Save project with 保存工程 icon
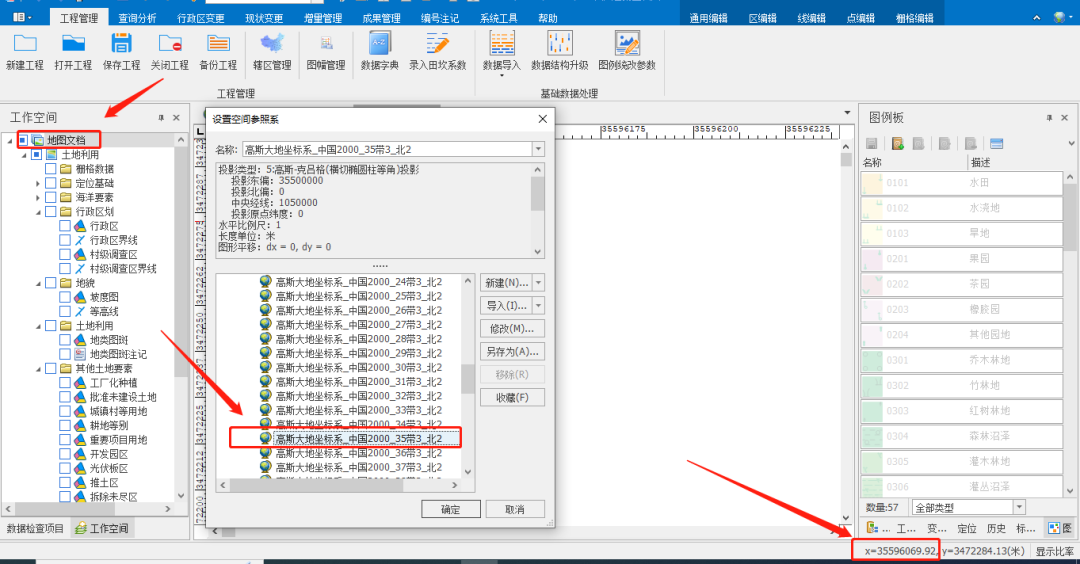Viewport: 1080px width, 564px height. pos(121,43)
